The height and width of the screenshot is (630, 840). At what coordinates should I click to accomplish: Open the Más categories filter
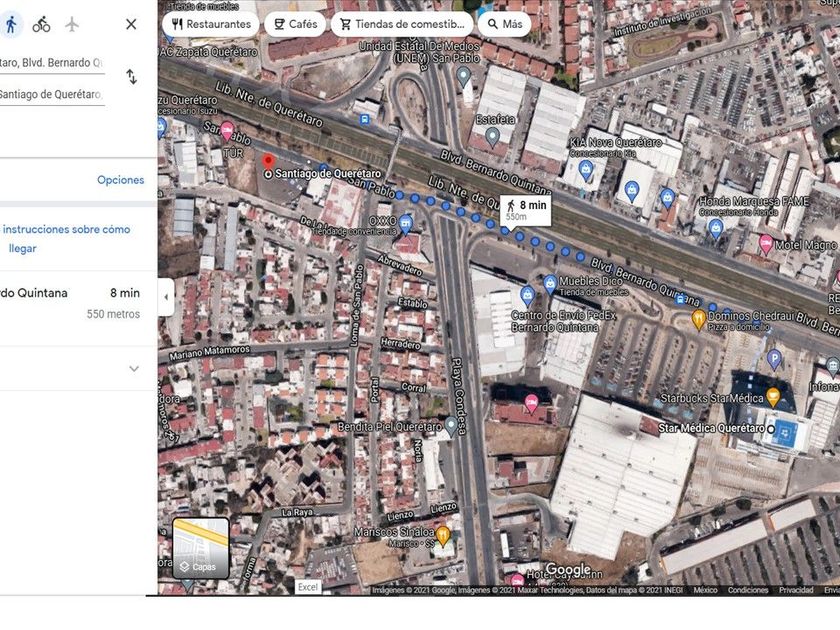tap(504, 24)
